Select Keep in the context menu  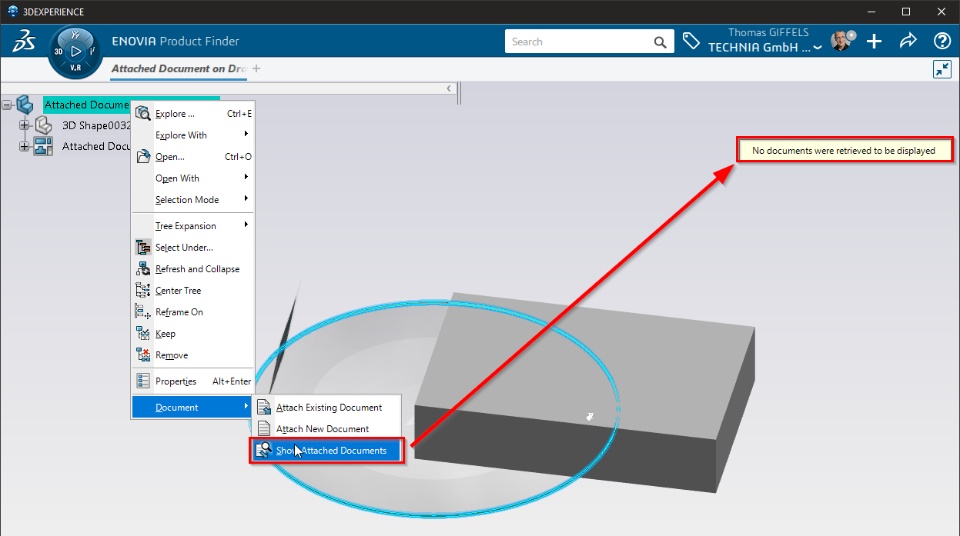(x=193, y=333)
